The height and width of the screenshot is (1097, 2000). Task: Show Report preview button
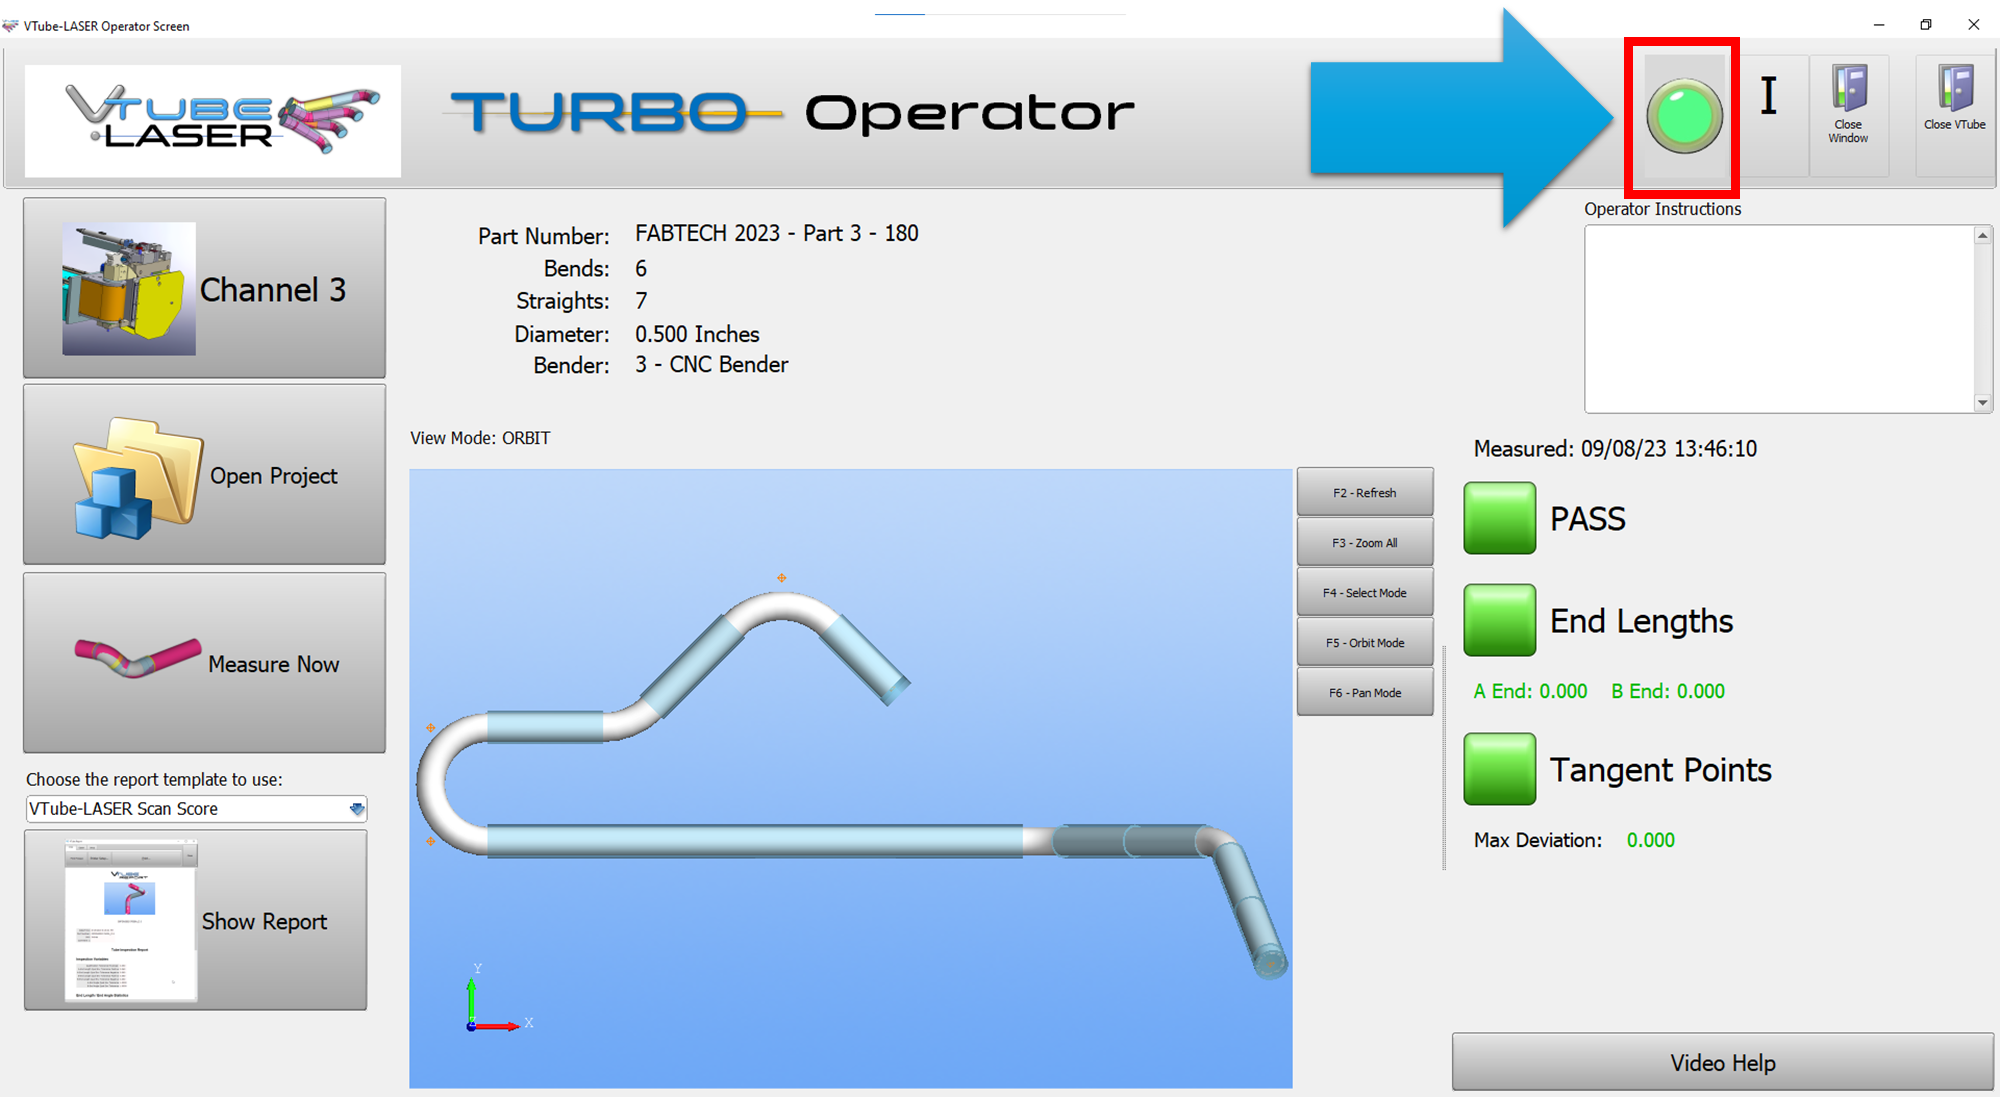click(196, 920)
